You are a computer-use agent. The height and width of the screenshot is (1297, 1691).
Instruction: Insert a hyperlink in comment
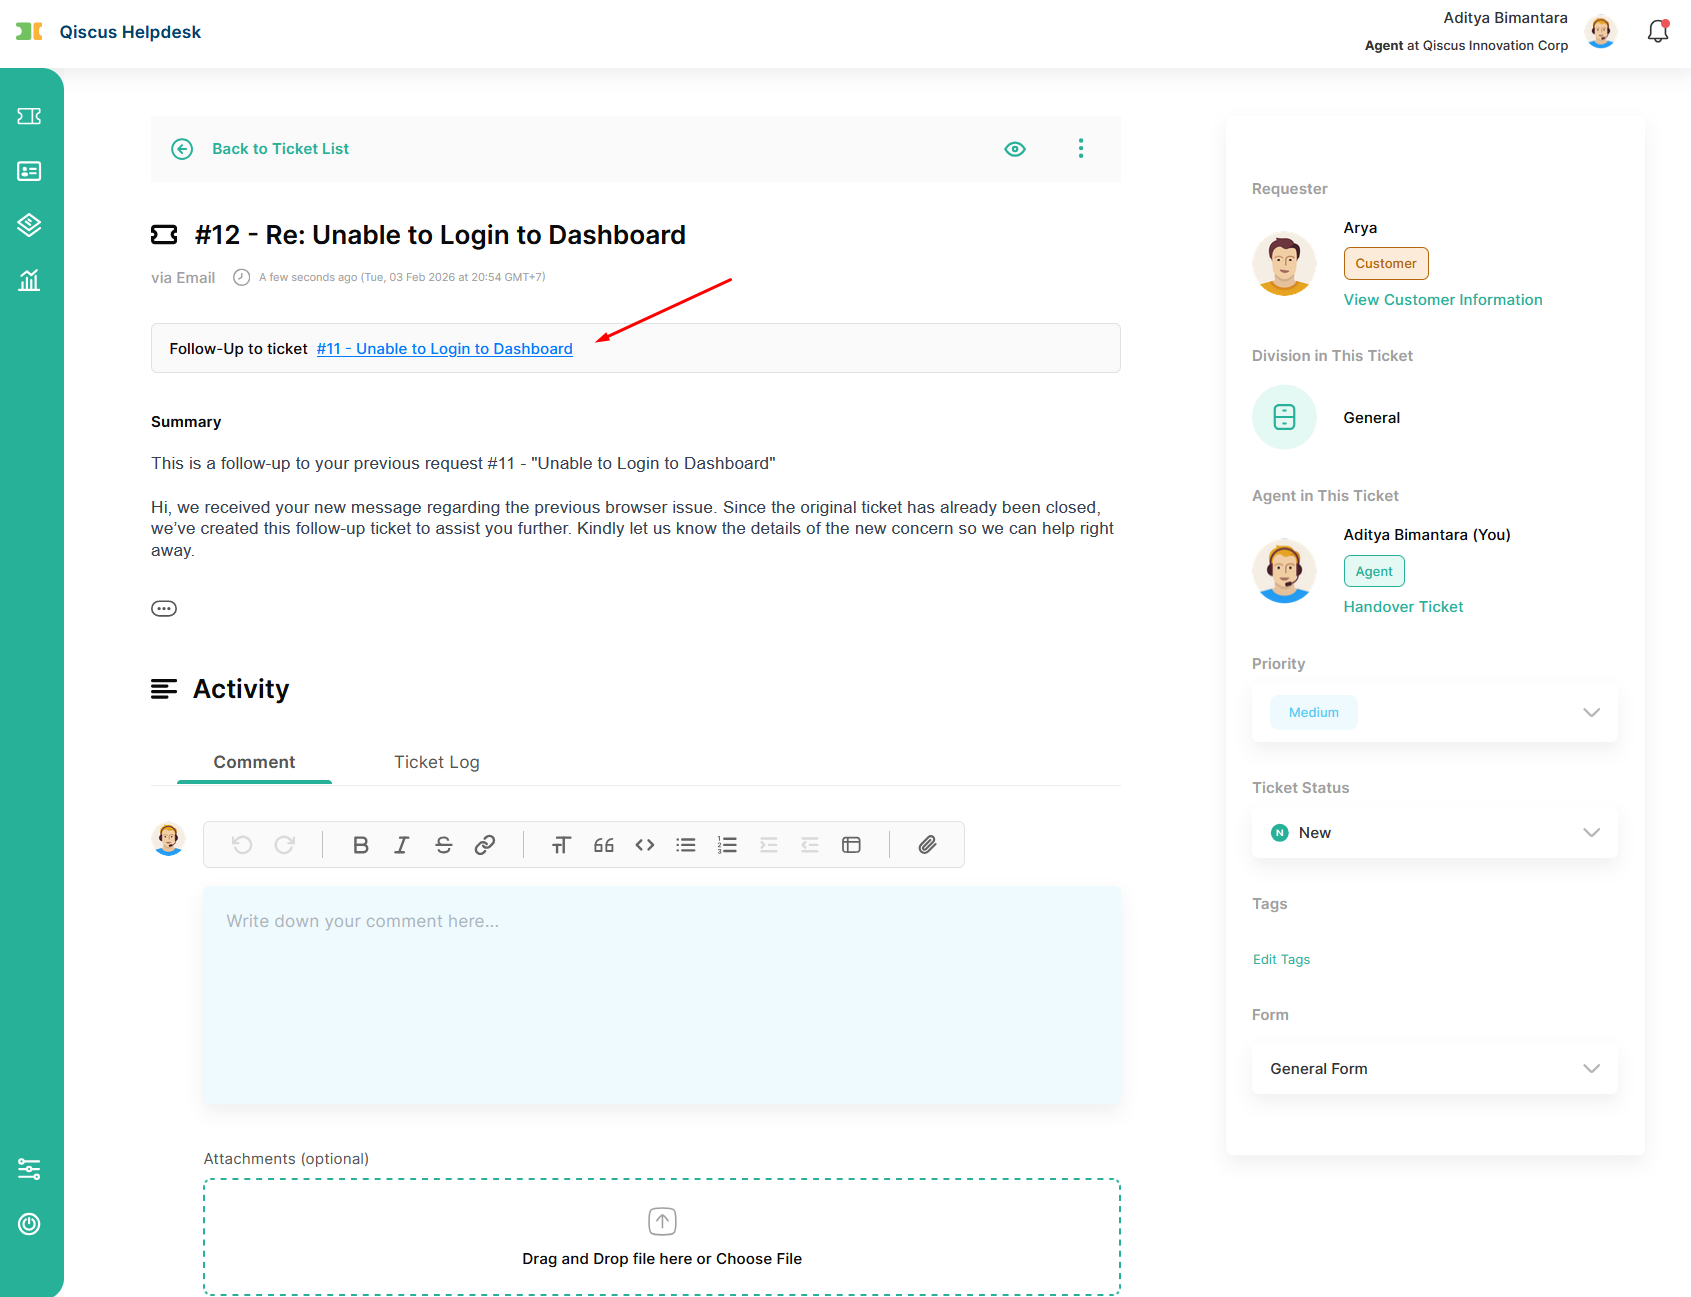485,845
